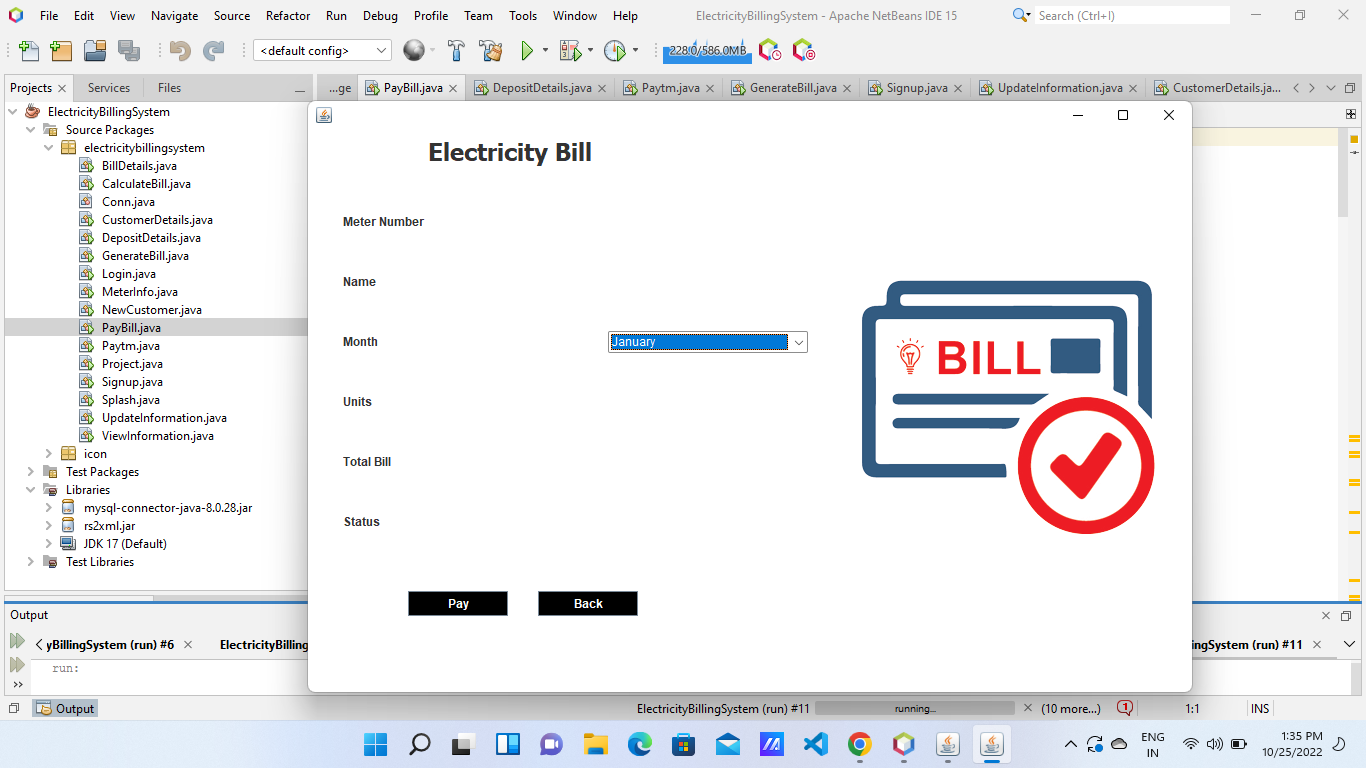Create a new project using the New Project icon
Screen dimensions: 1366x768
[x=60, y=50]
